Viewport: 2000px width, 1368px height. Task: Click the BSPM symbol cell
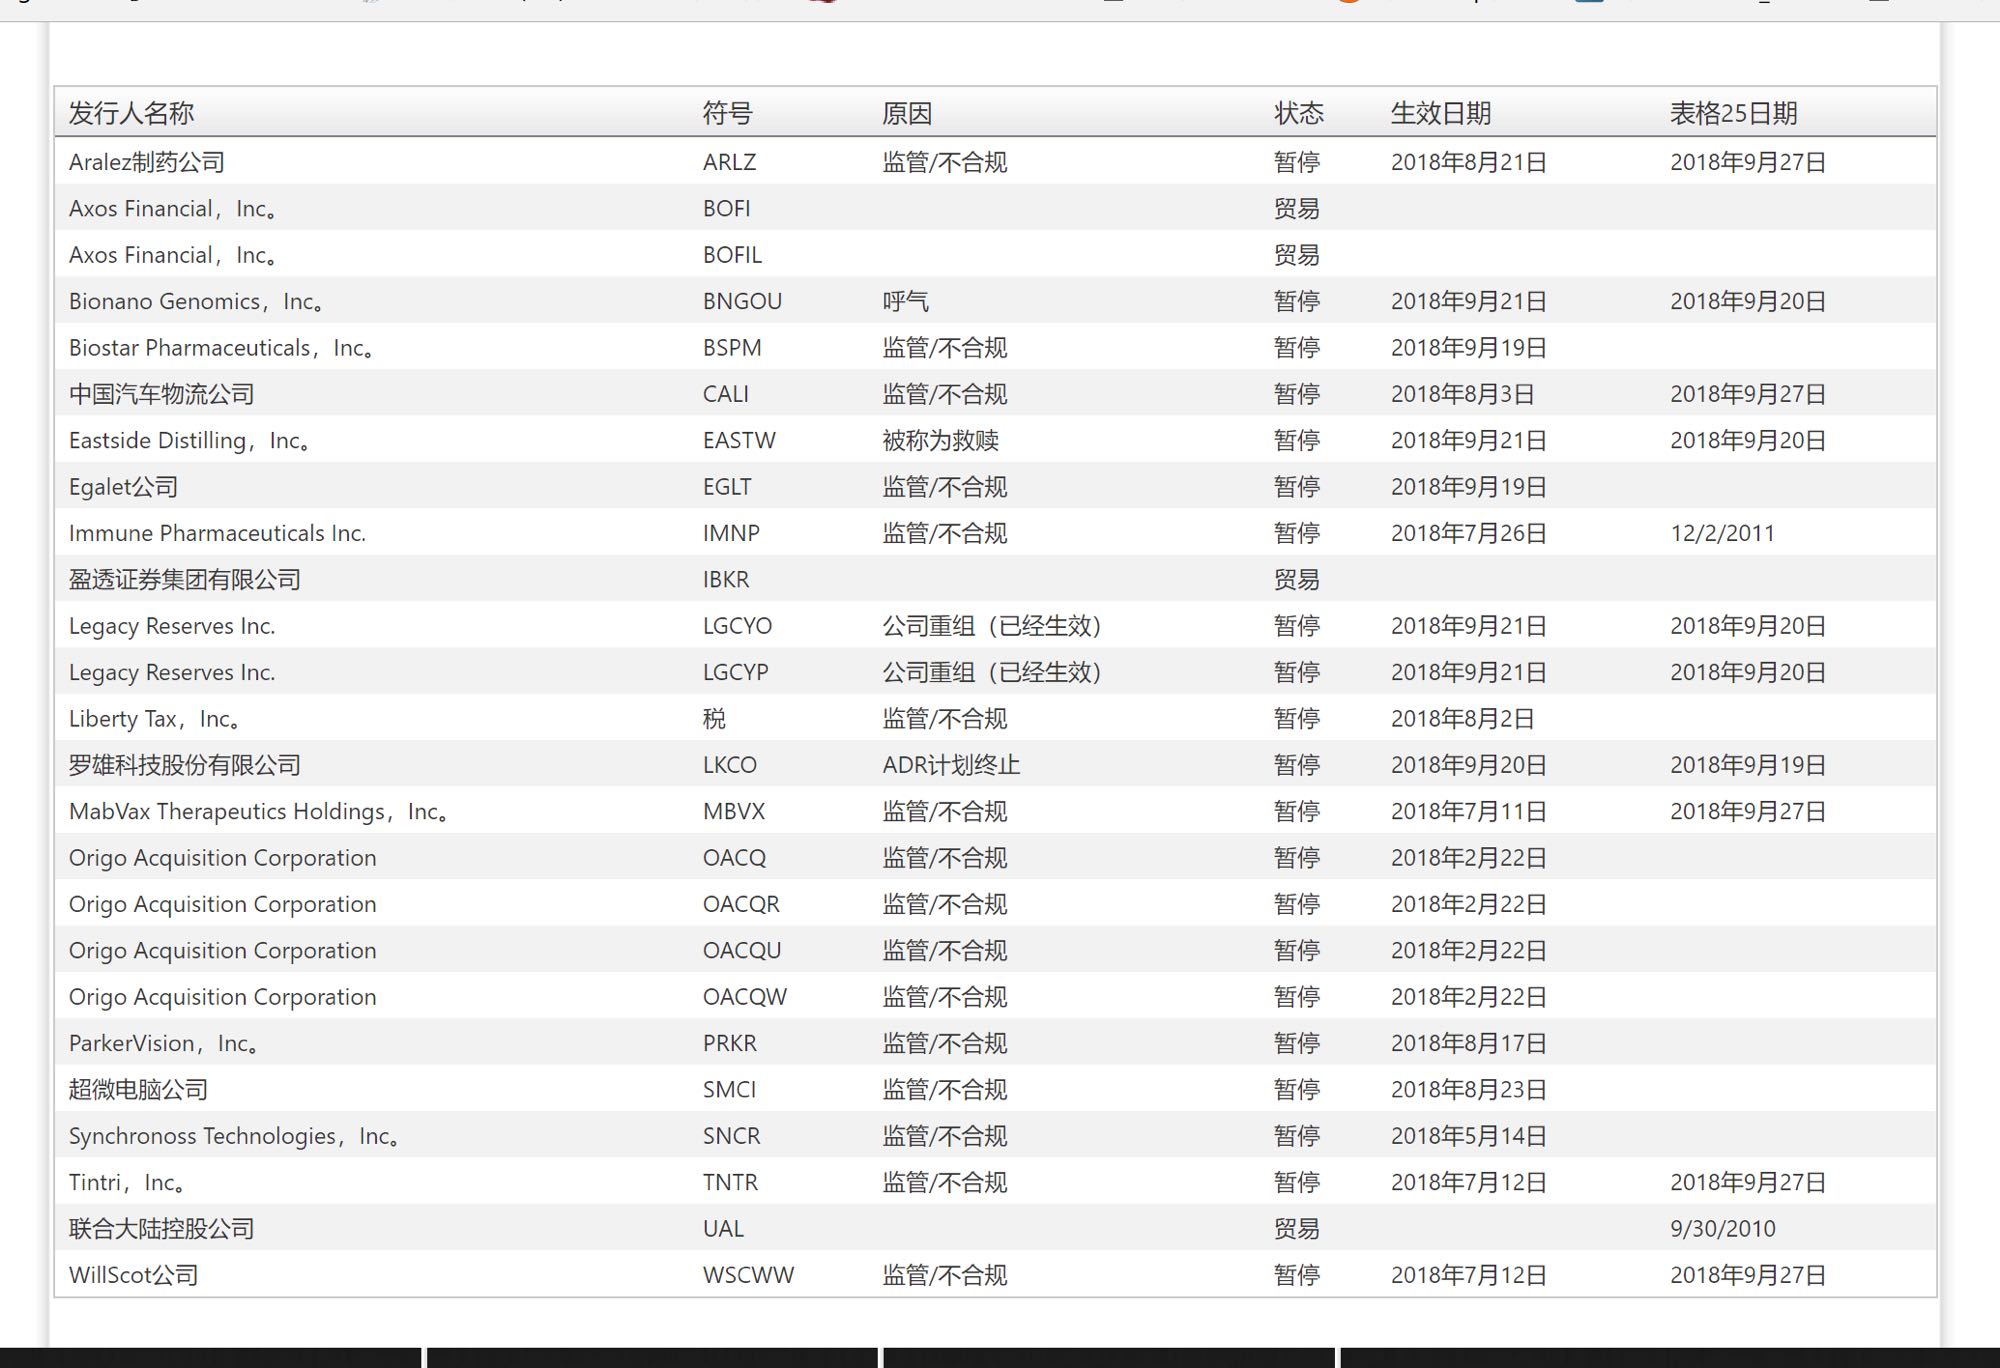click(x=732, y=348)
